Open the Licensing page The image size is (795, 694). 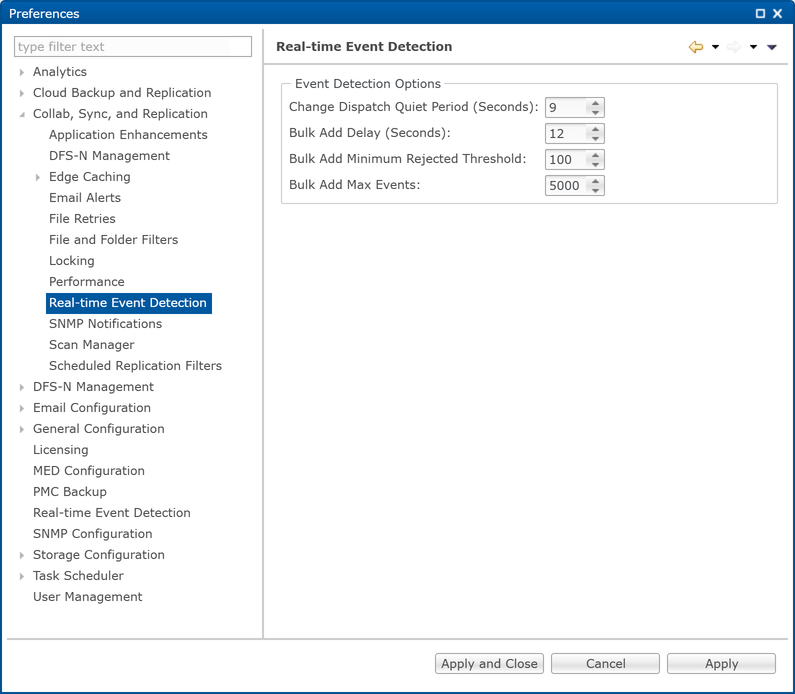[61, 450]
